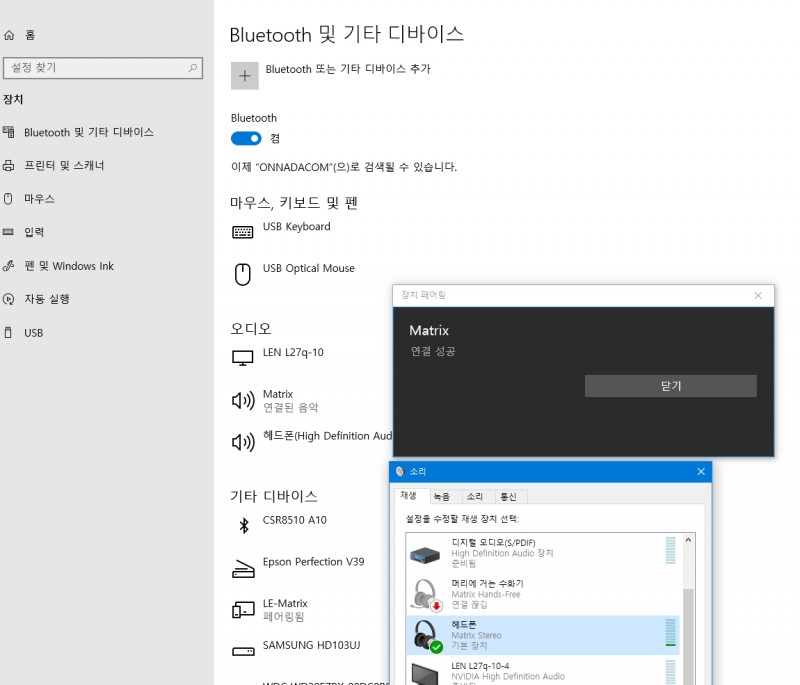Image resolution: width=800 pixels, height=685 pixels.
Task: Go to 펜 및 Windows Ink settings
Action: (x=69, y=266)
